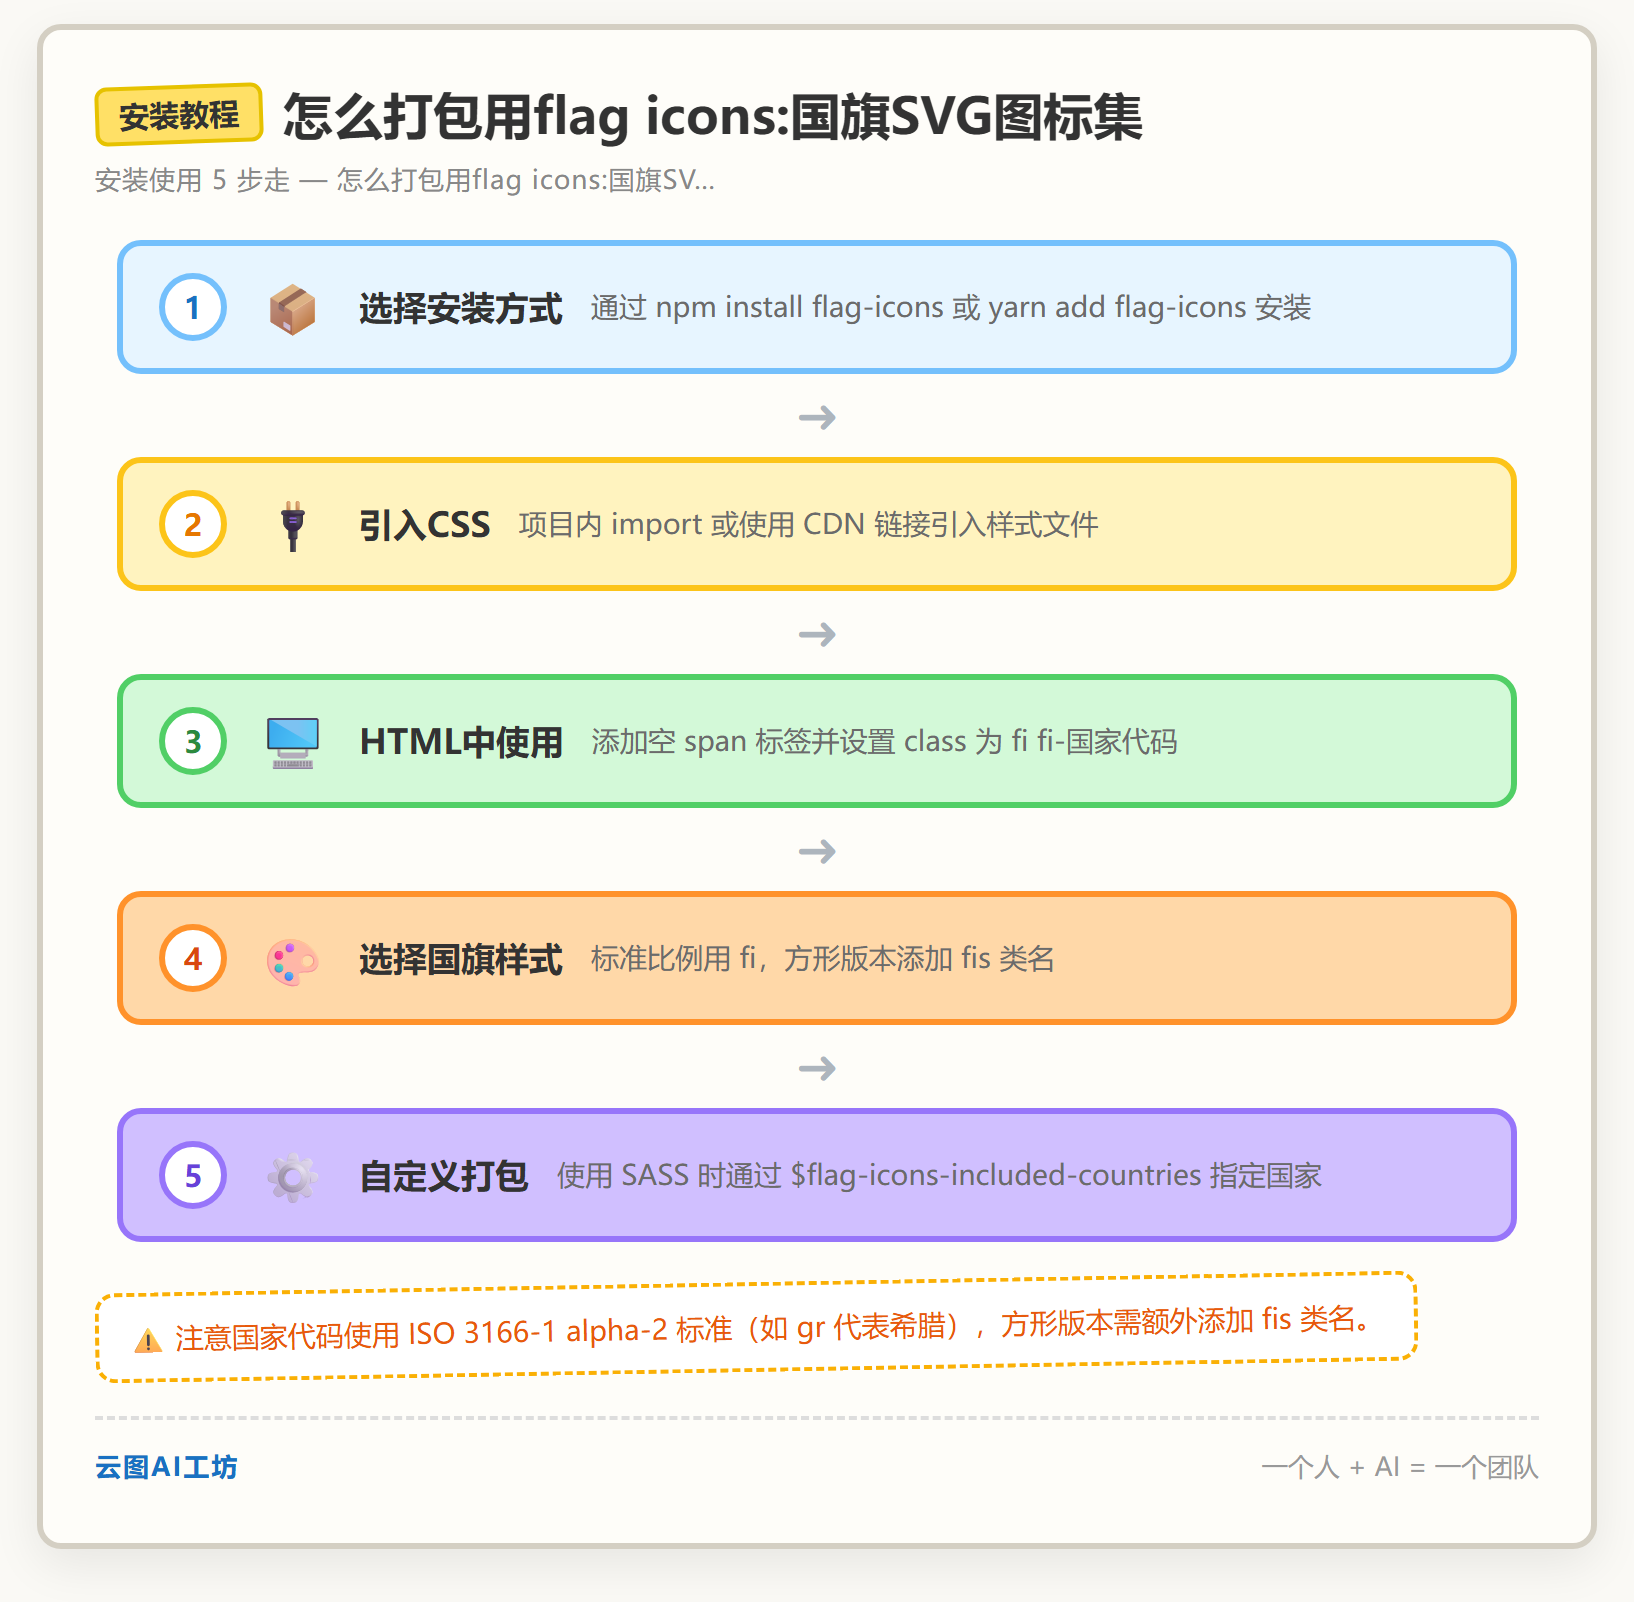Click the subtitle 安装使用 5 步走
The width and height of the screenshot is (1634, 1602).
404,180
